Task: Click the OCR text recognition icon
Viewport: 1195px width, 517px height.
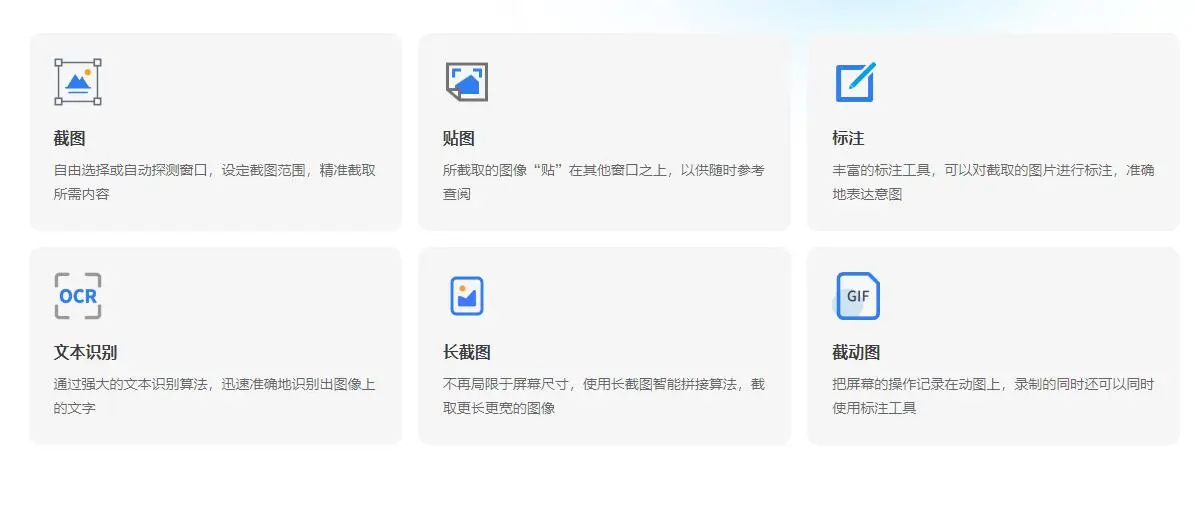Action: tap(78, 296)
